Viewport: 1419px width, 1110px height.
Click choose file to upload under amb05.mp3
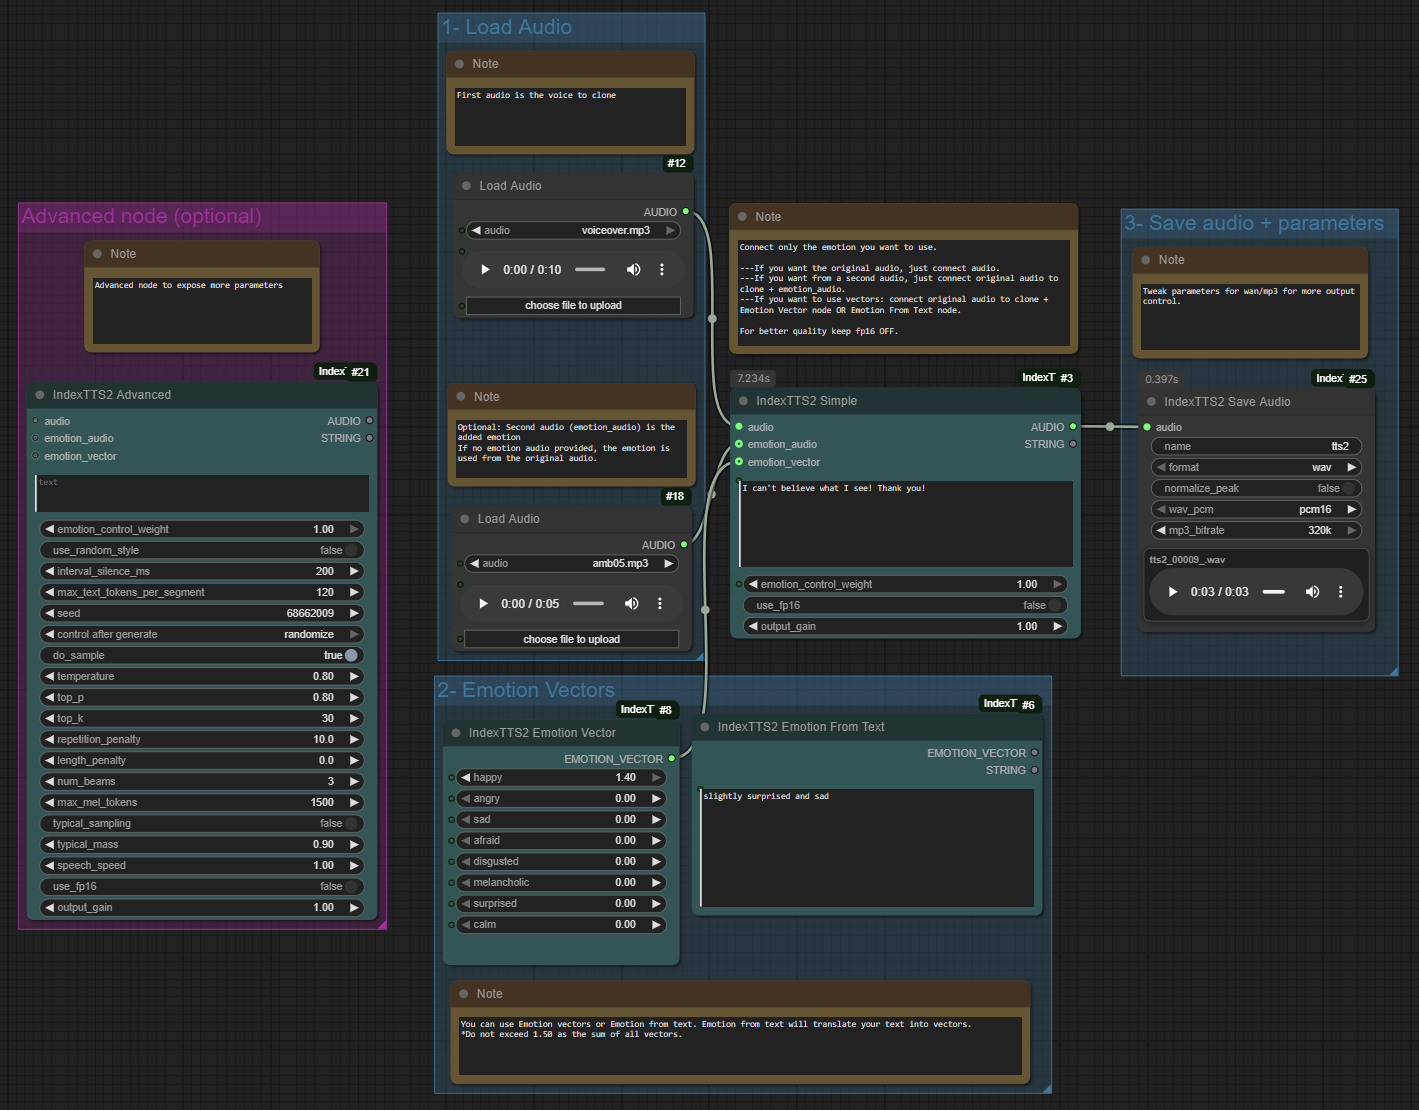[571, 640]
